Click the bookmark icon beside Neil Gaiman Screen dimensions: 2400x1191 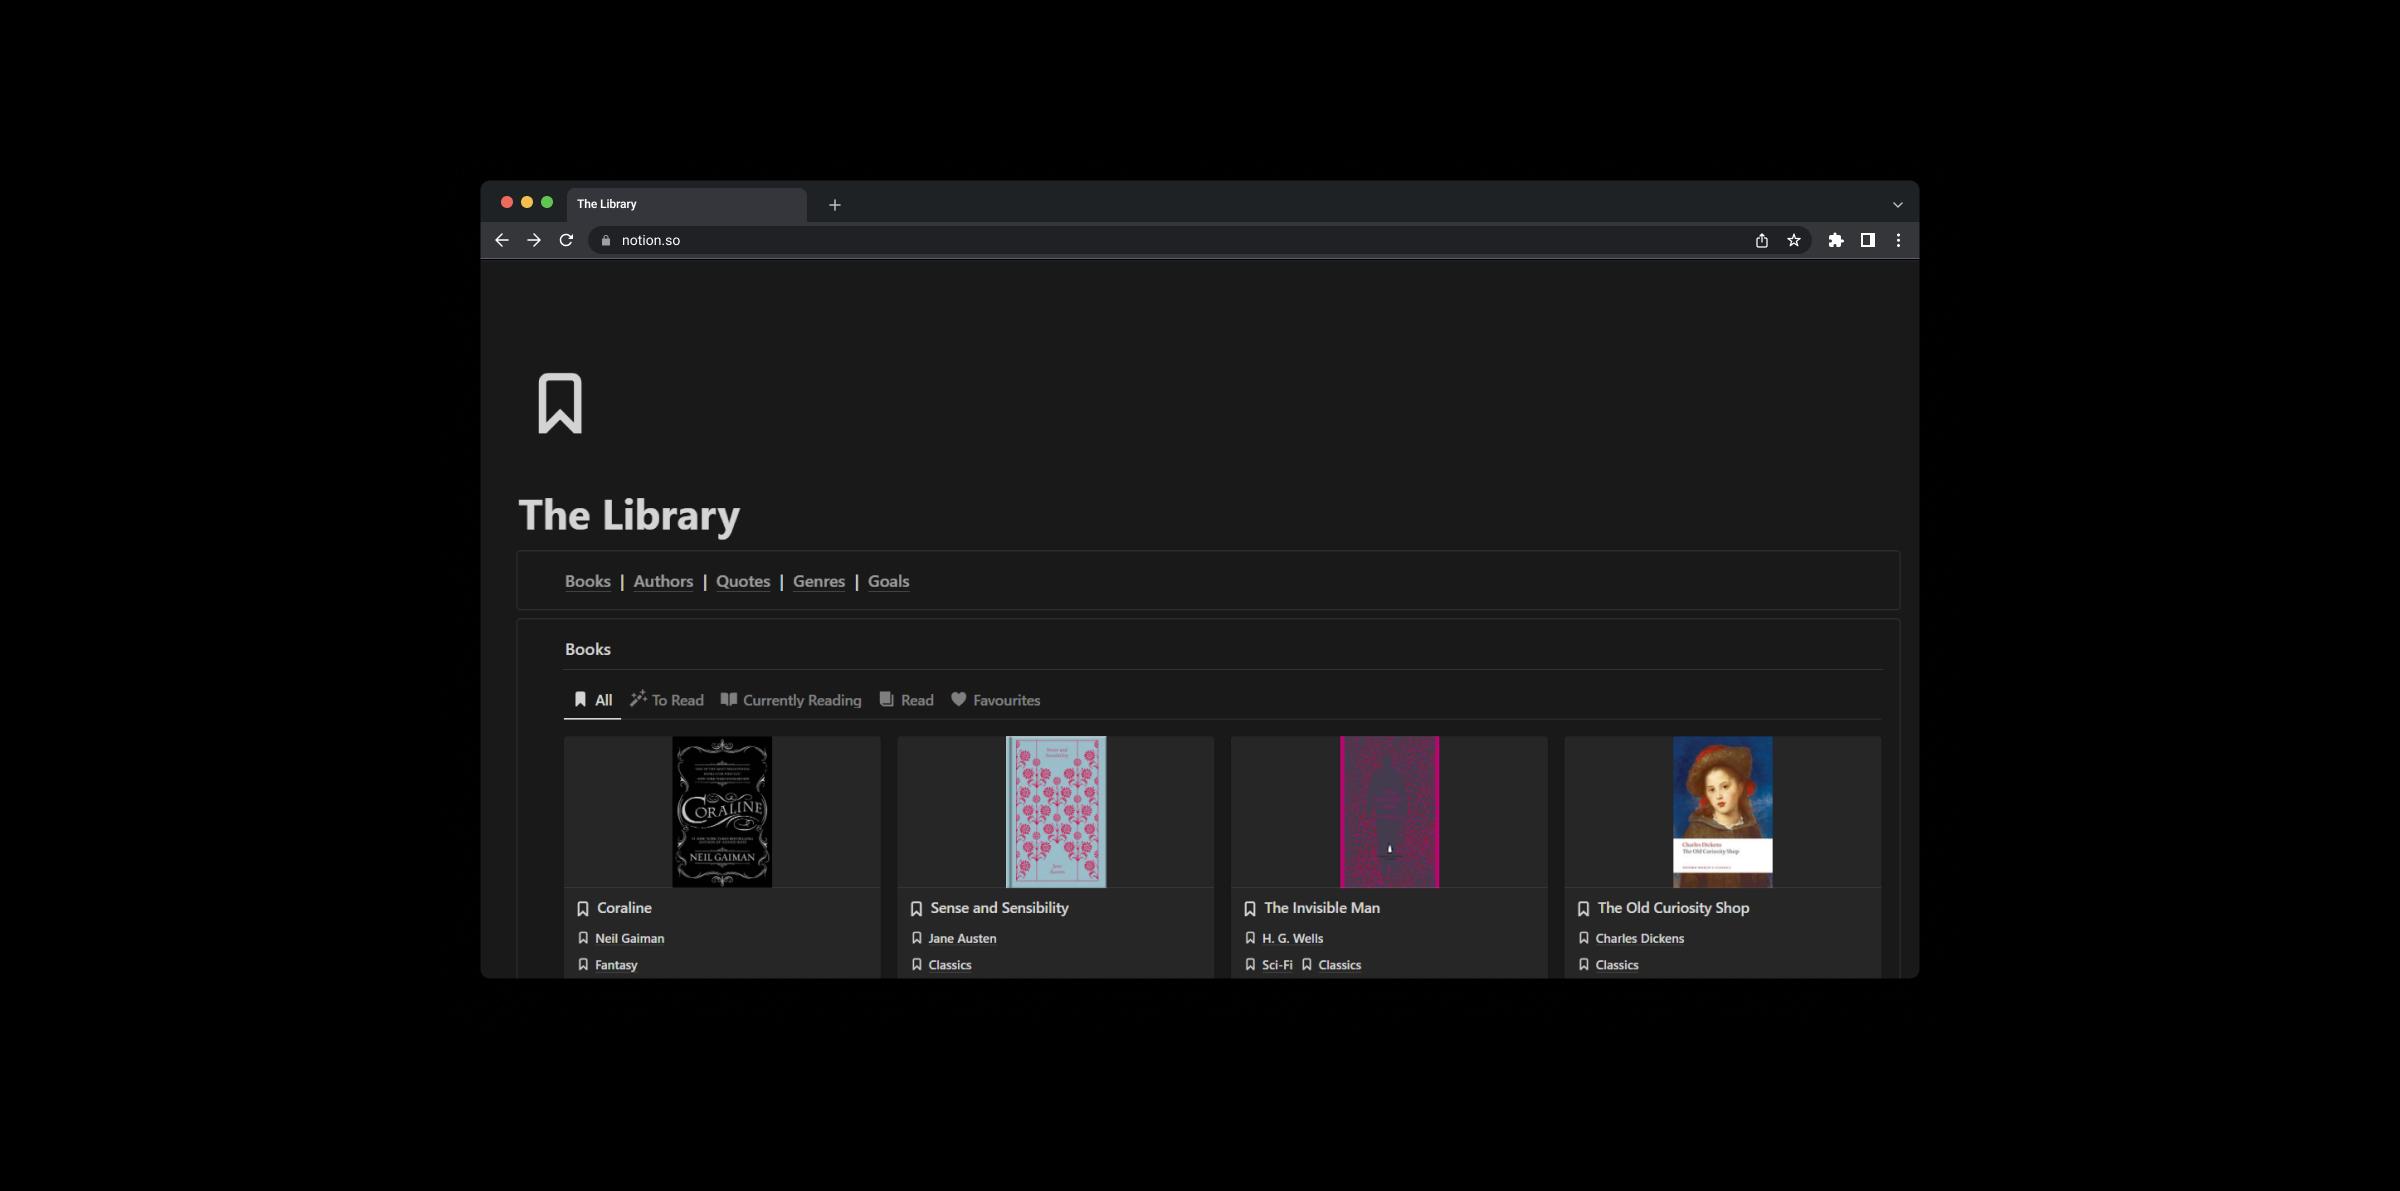583,938
